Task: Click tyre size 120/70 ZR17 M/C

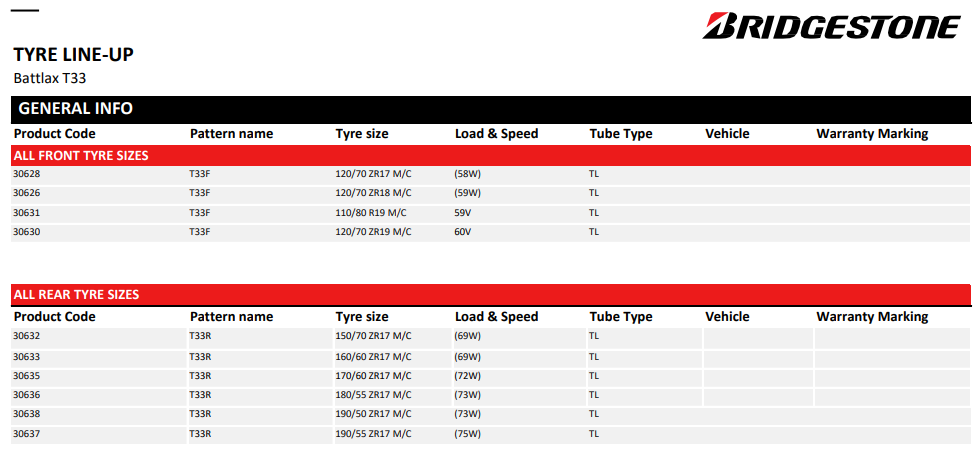Action: [374, 174]
